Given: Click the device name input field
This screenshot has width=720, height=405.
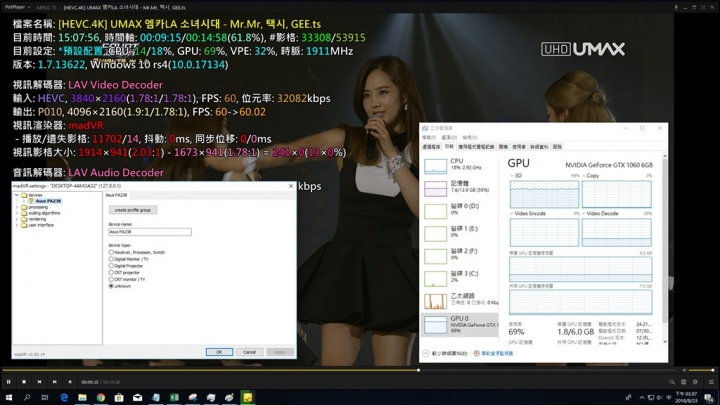Looking at the screenshot, I should (x=150, y=232).
